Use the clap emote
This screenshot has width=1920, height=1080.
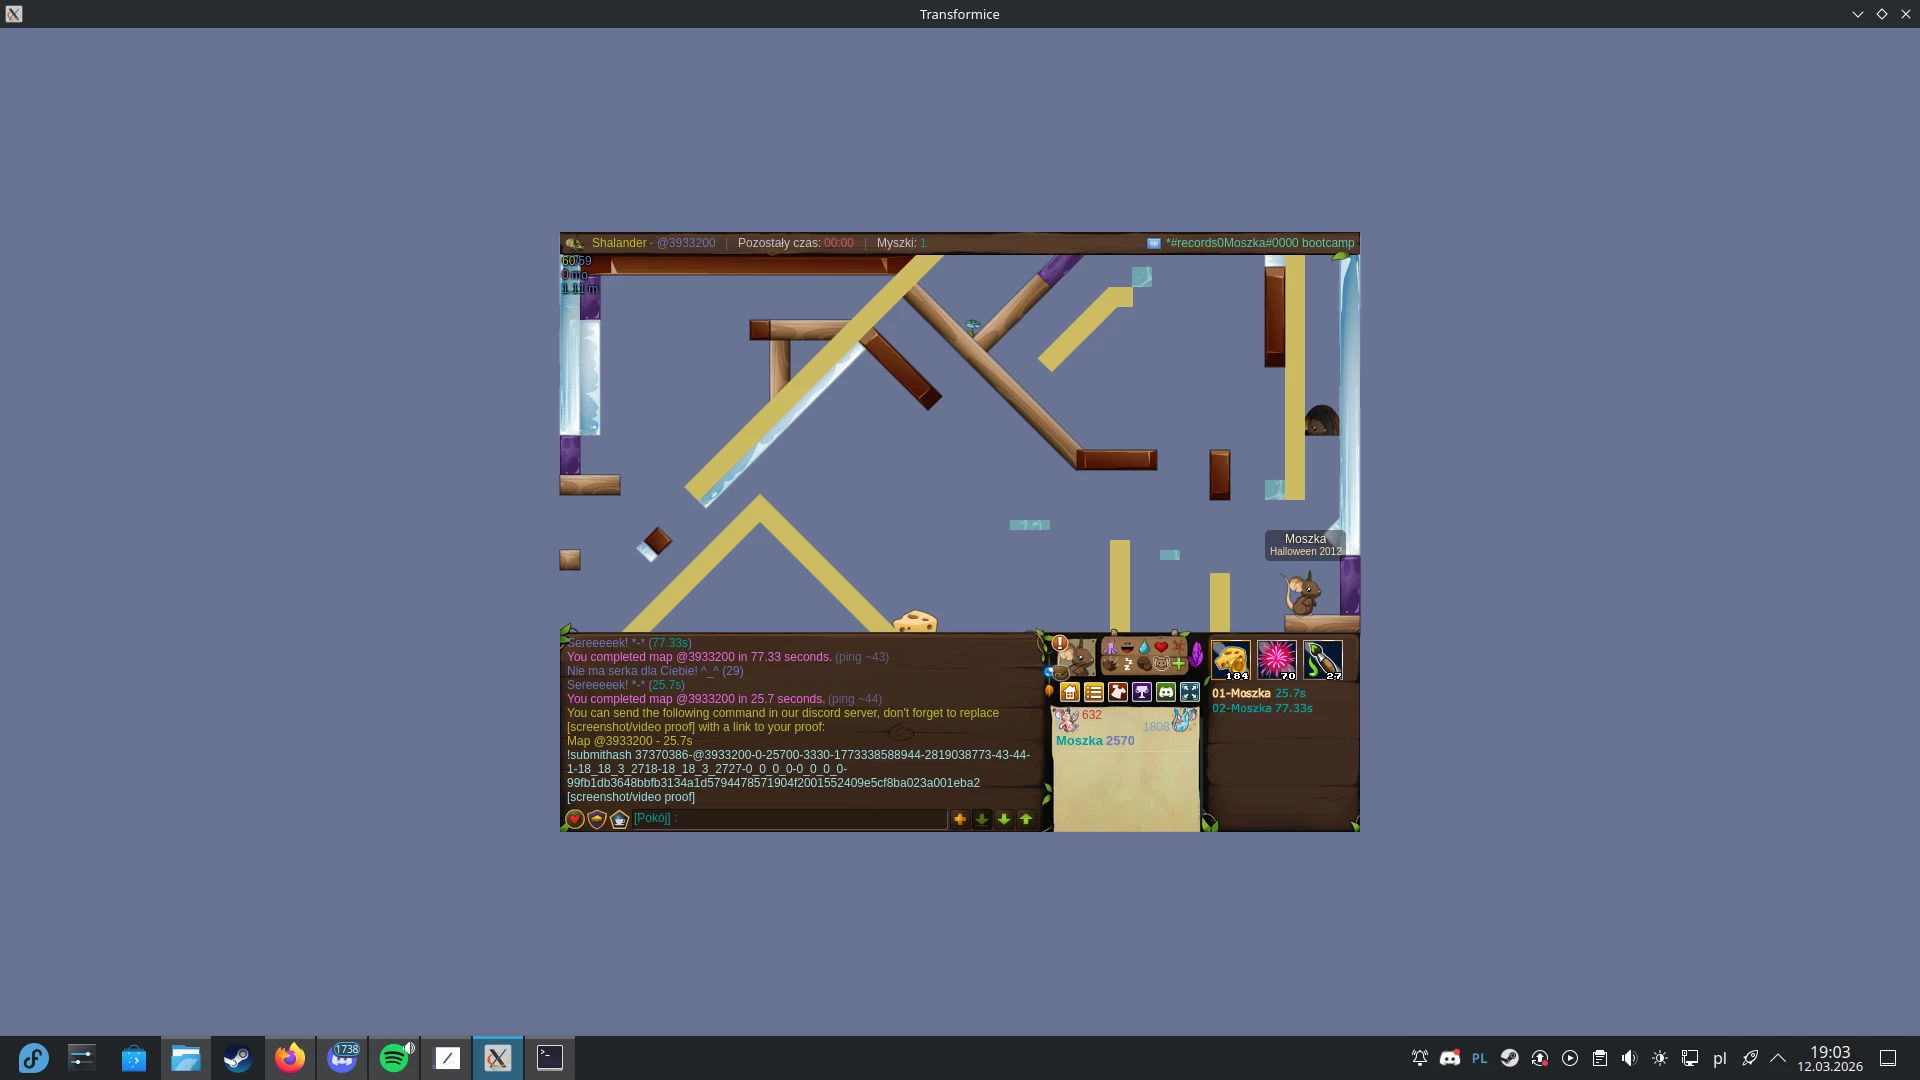[x=1110, y=664]
